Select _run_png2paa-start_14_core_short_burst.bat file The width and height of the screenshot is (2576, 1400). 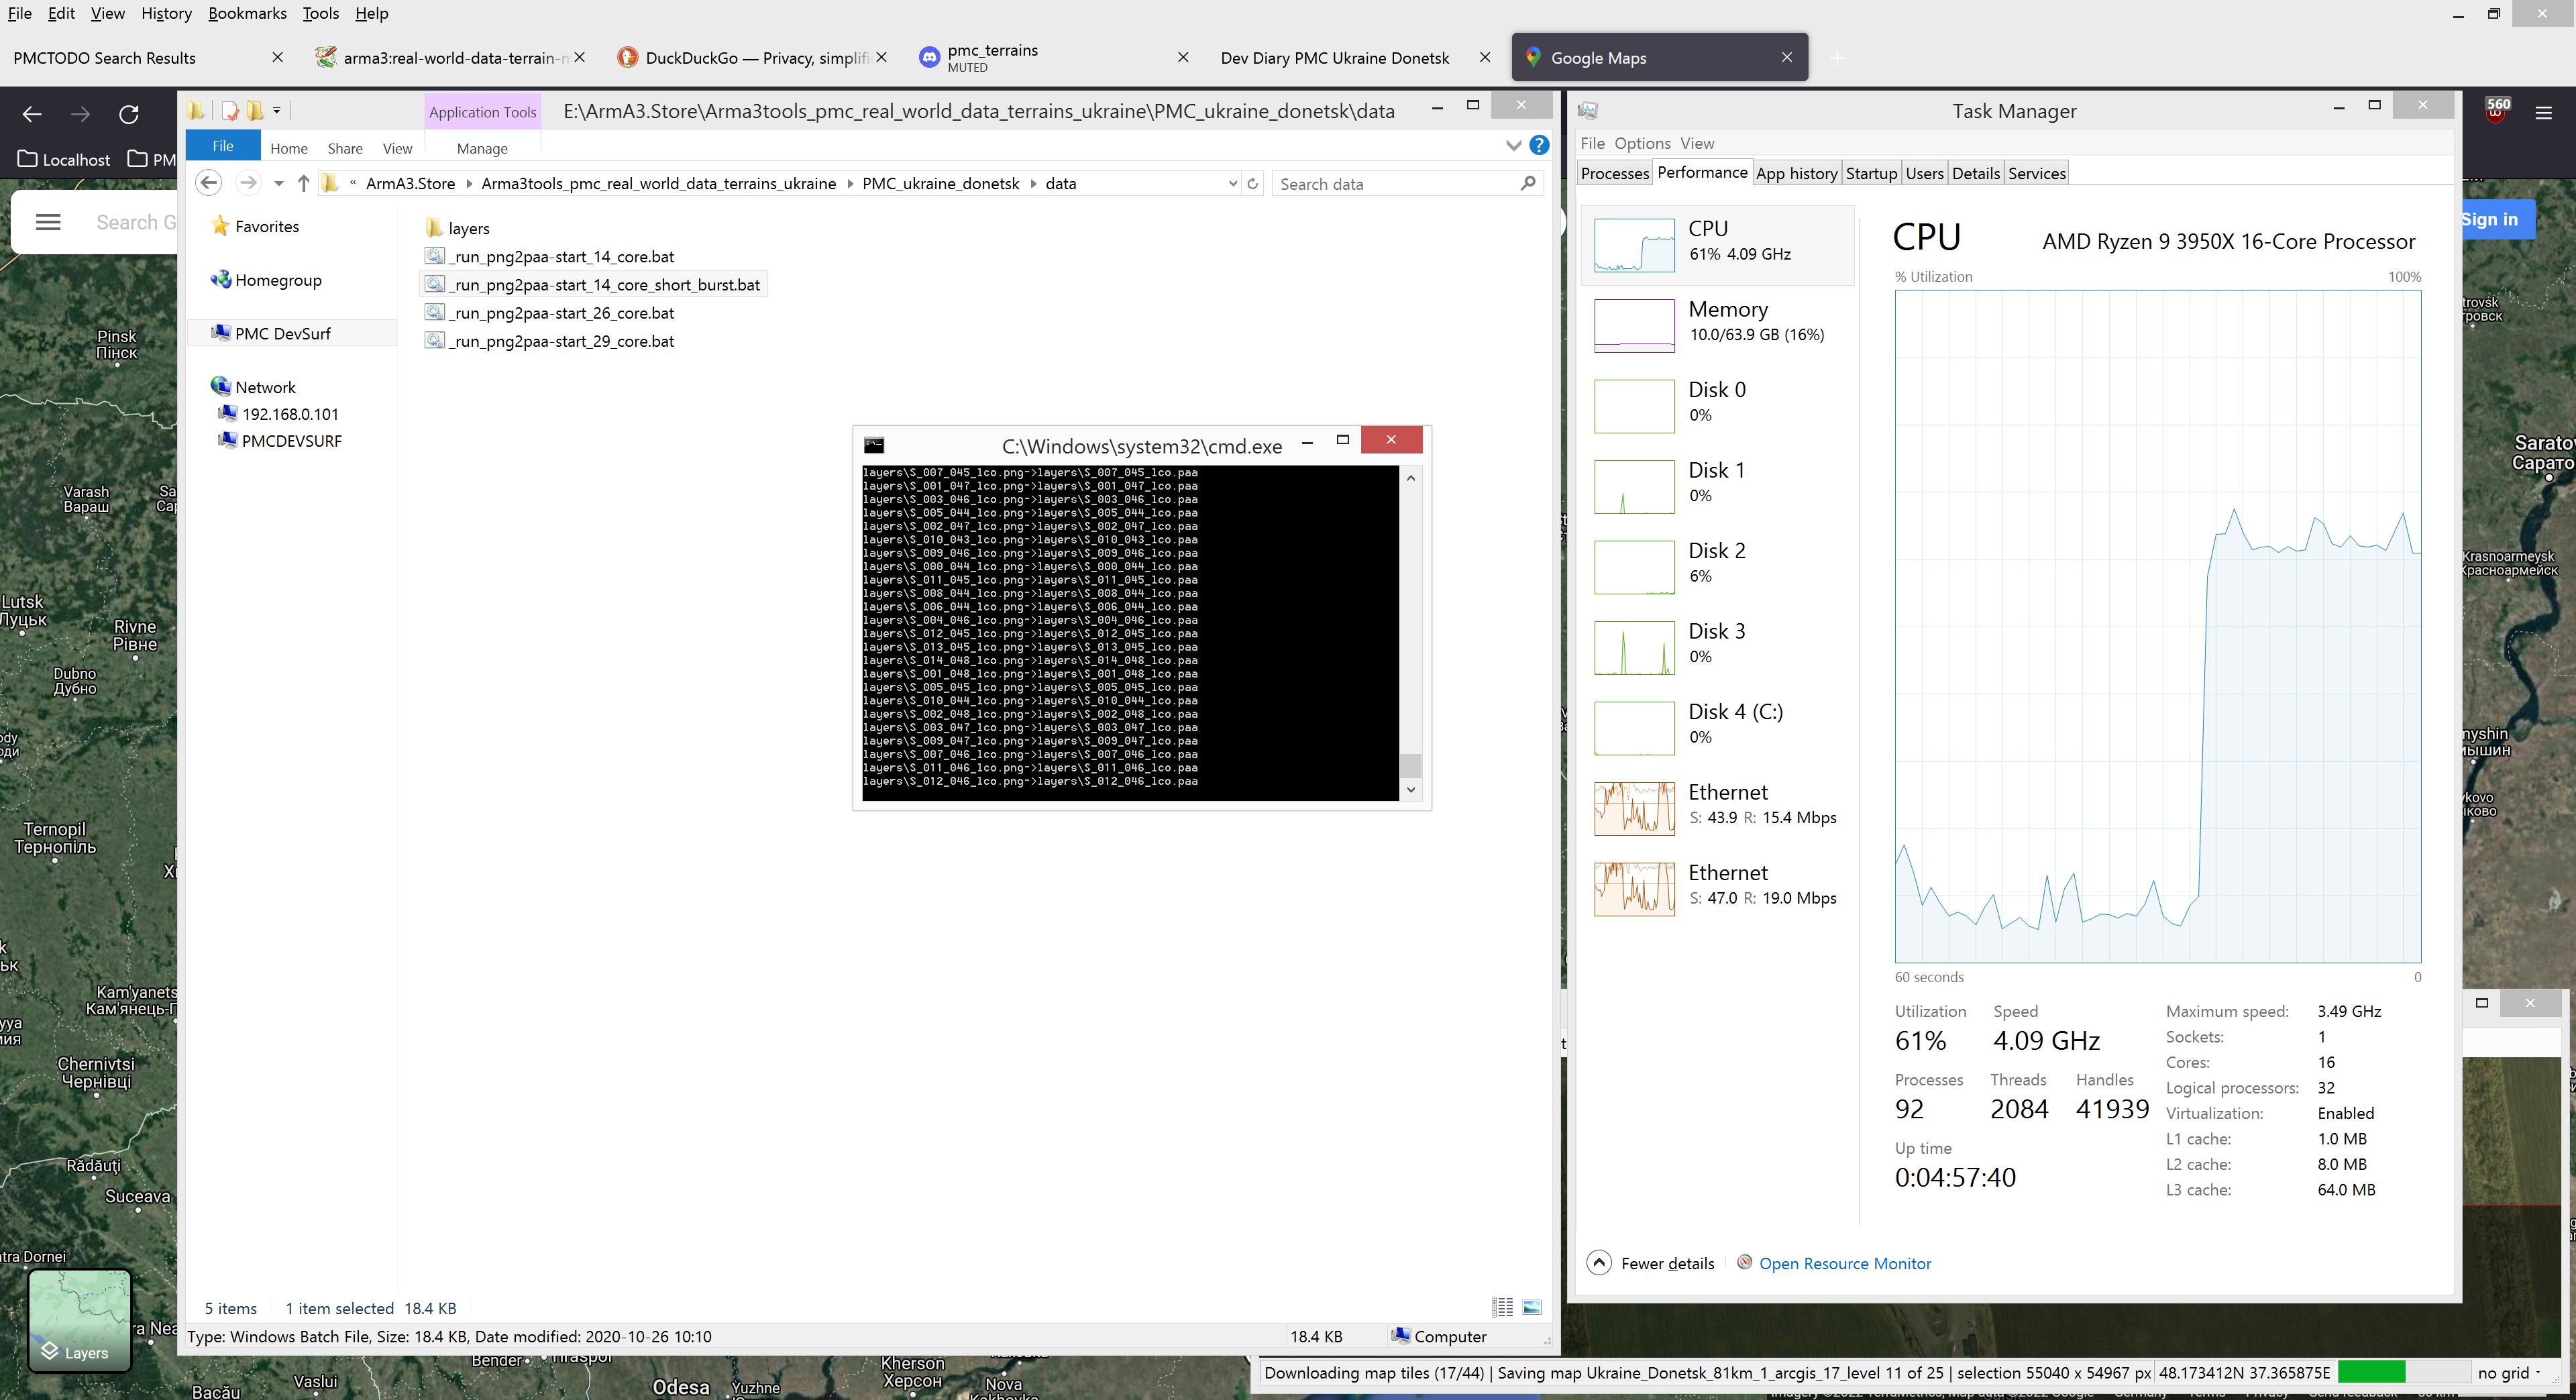(593, 285)
